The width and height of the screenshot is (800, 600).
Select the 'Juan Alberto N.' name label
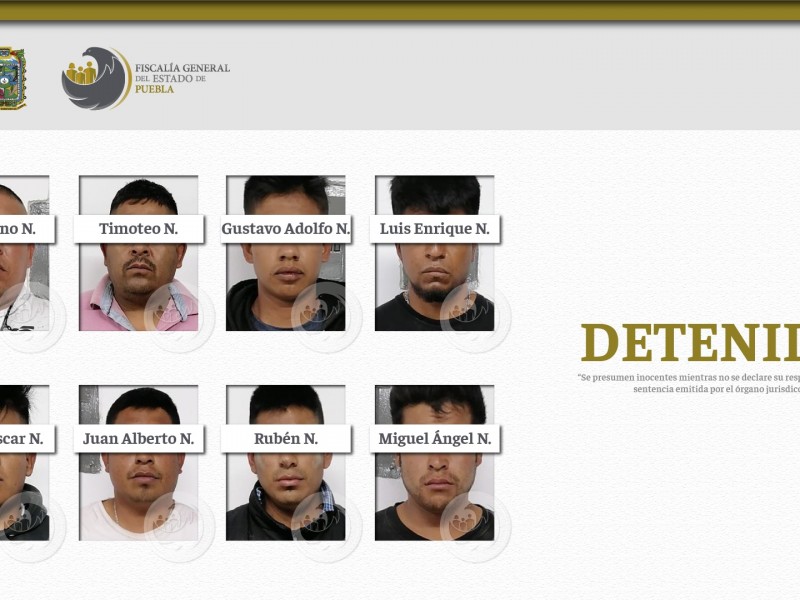(139, 439)
